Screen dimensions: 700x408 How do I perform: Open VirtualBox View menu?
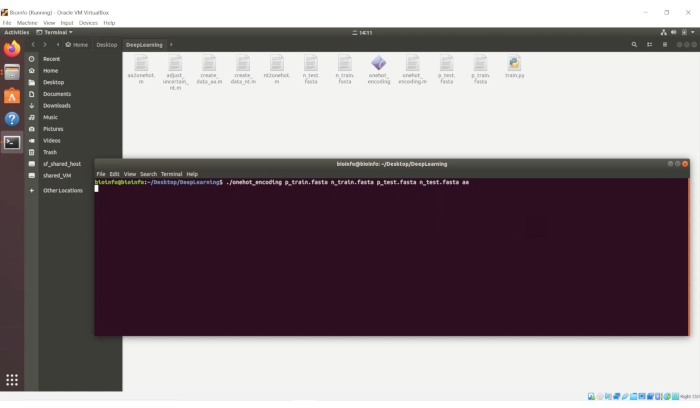(49, 23)
